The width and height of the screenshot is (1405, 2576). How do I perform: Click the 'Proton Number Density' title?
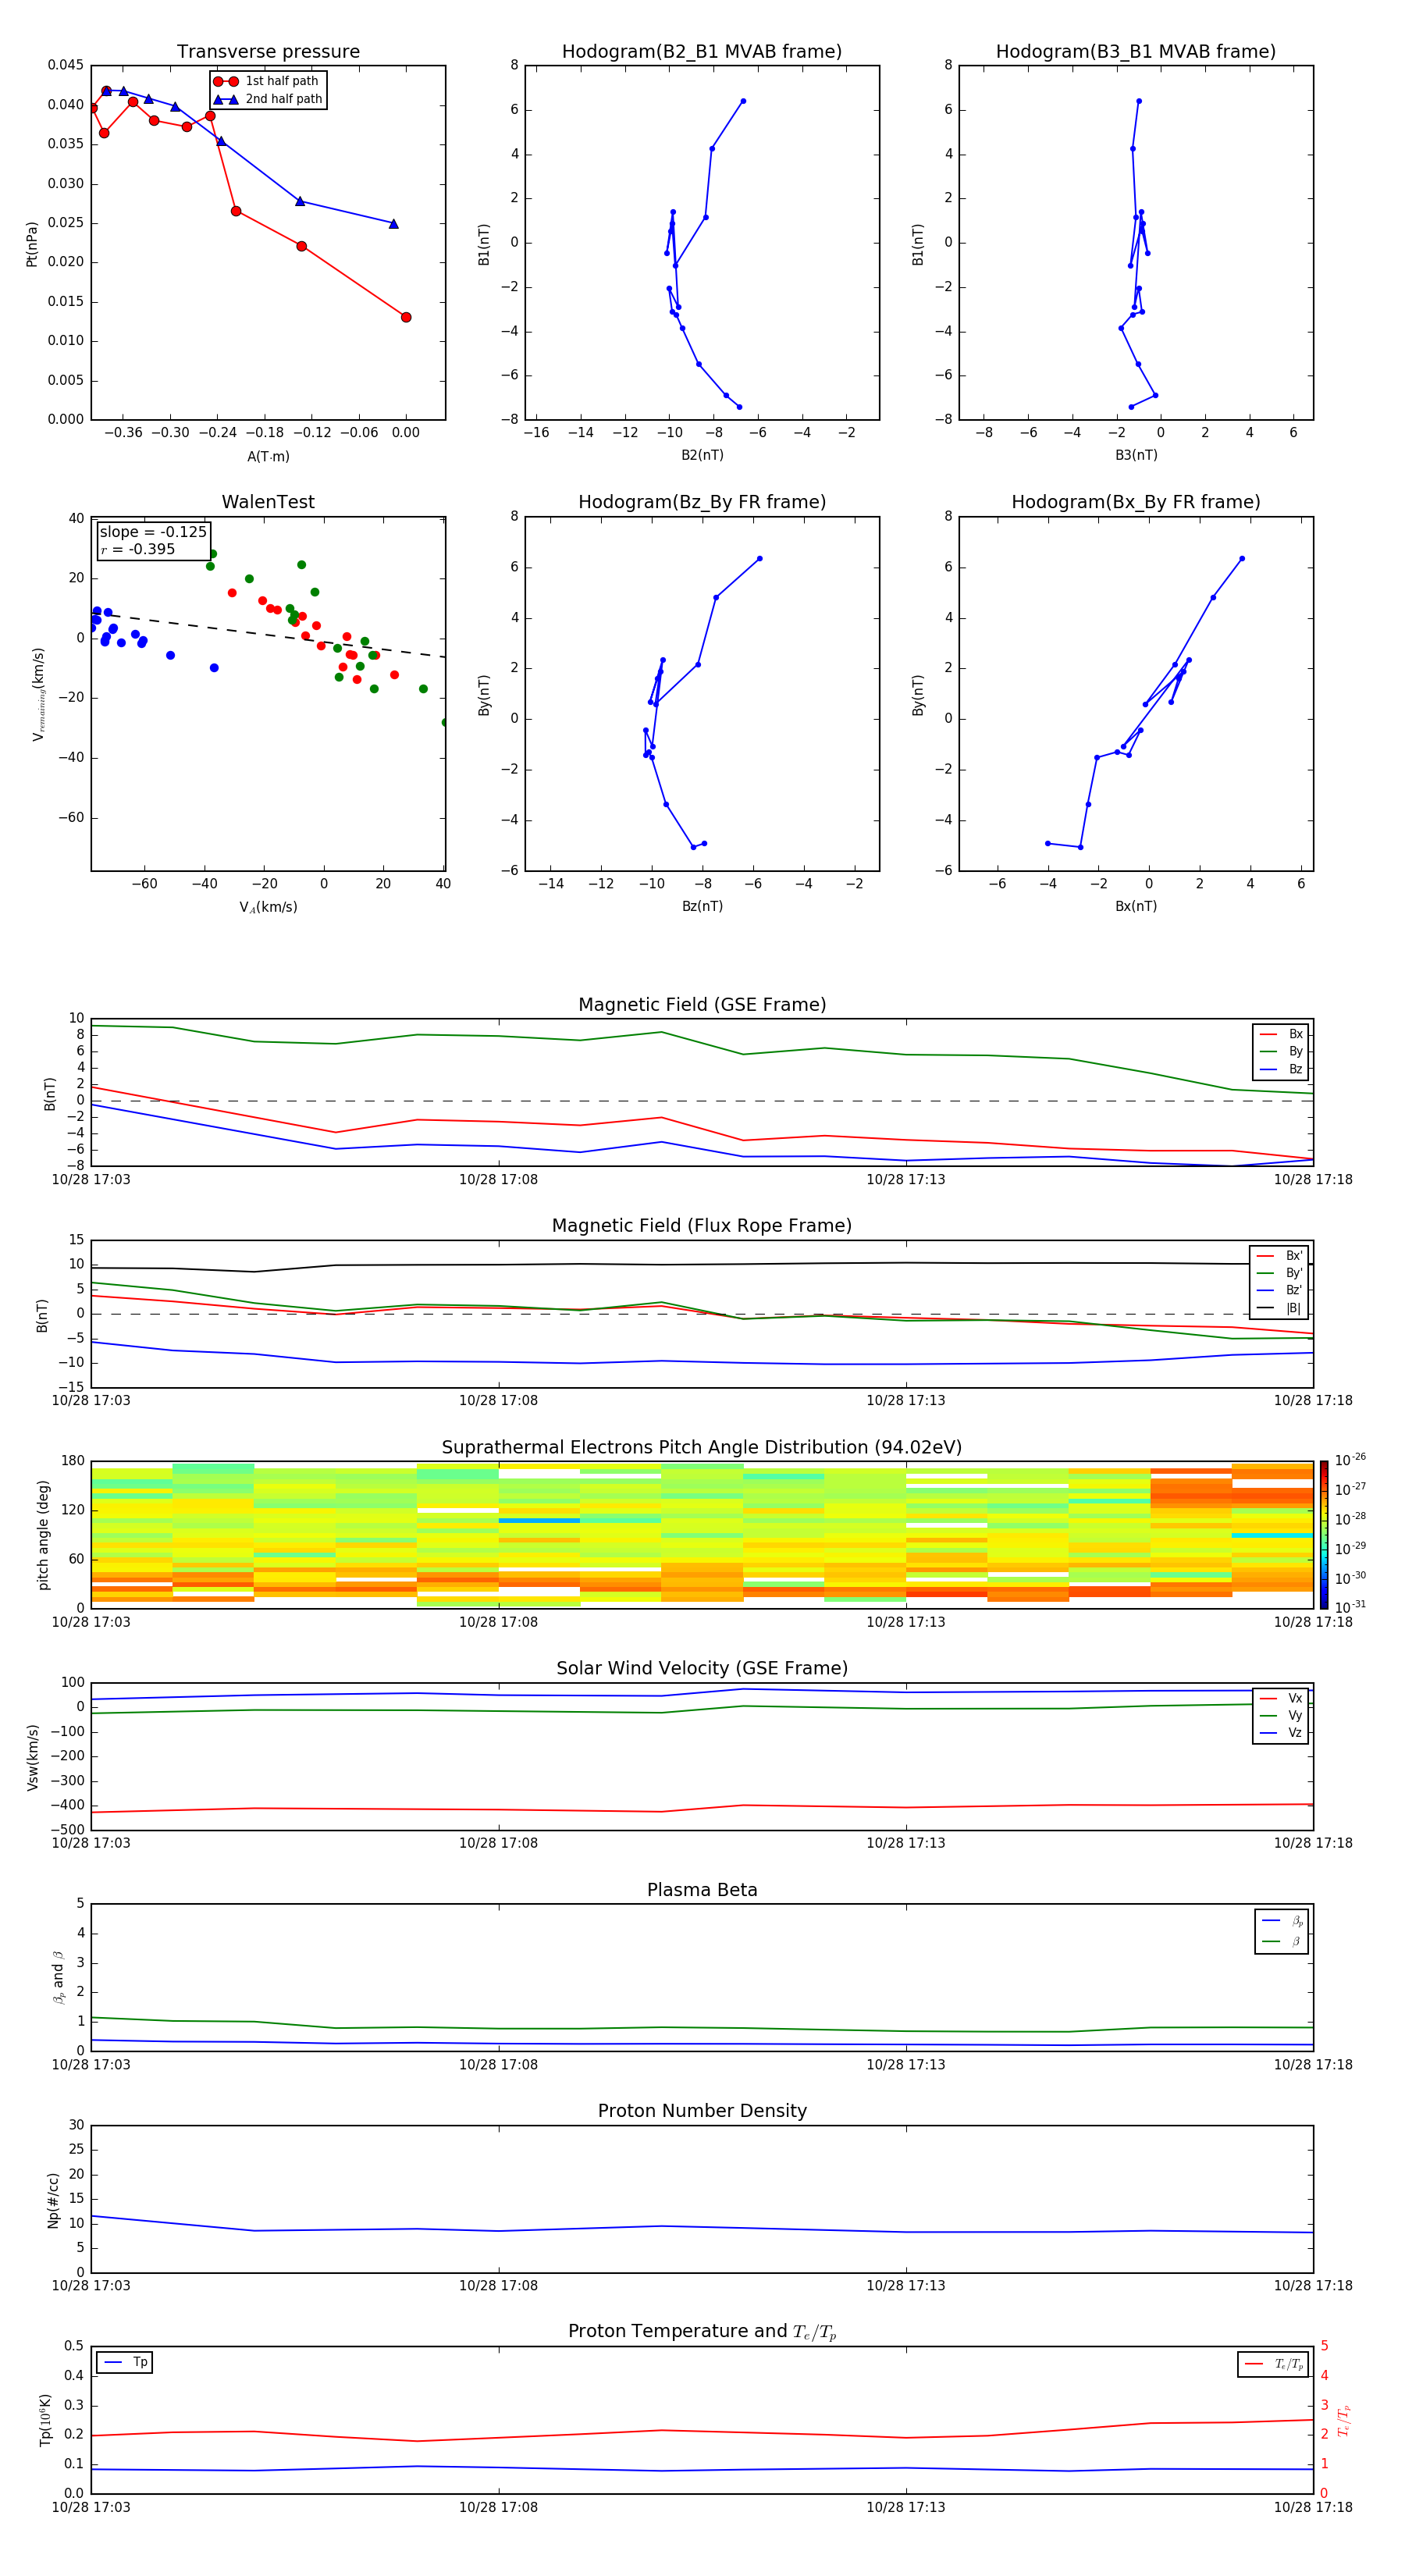(x=702, y=2111)
